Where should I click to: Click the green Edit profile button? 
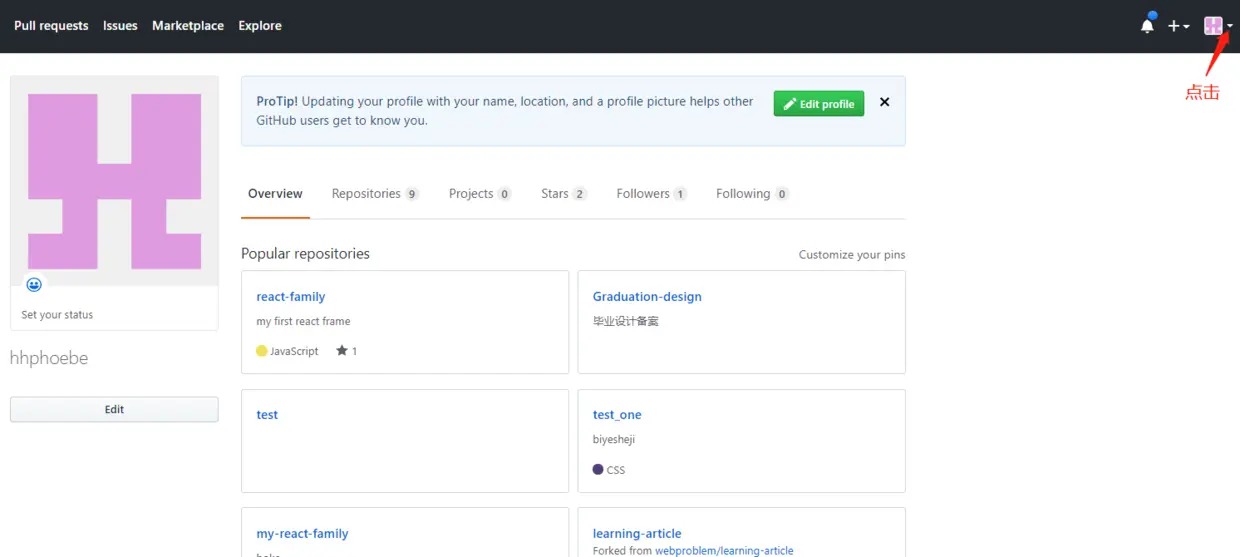coord(818,104)
